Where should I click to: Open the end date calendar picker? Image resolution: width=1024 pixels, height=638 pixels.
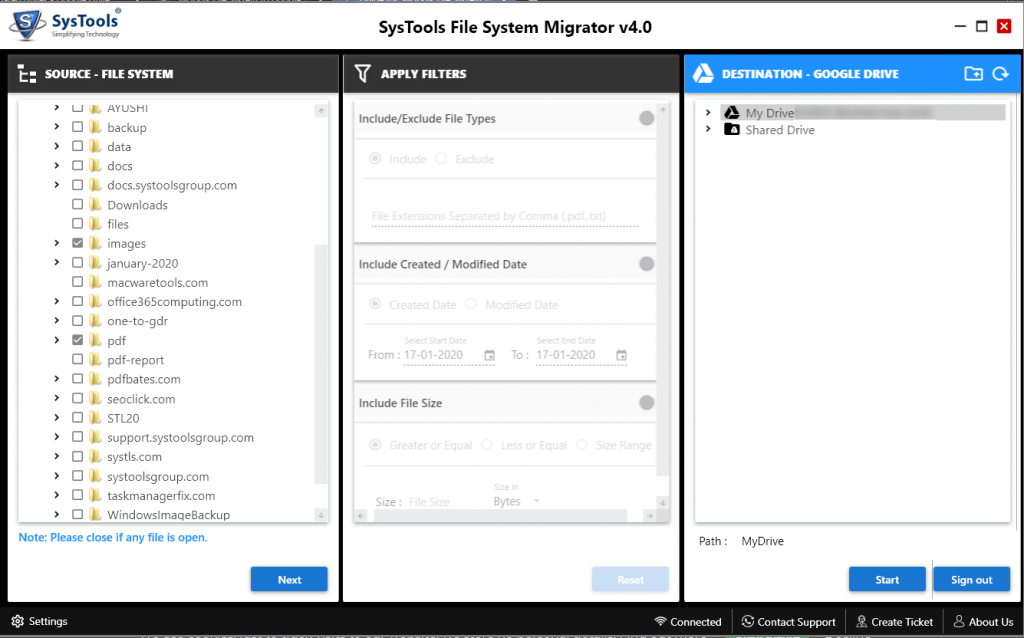click(x=623, y=355)
